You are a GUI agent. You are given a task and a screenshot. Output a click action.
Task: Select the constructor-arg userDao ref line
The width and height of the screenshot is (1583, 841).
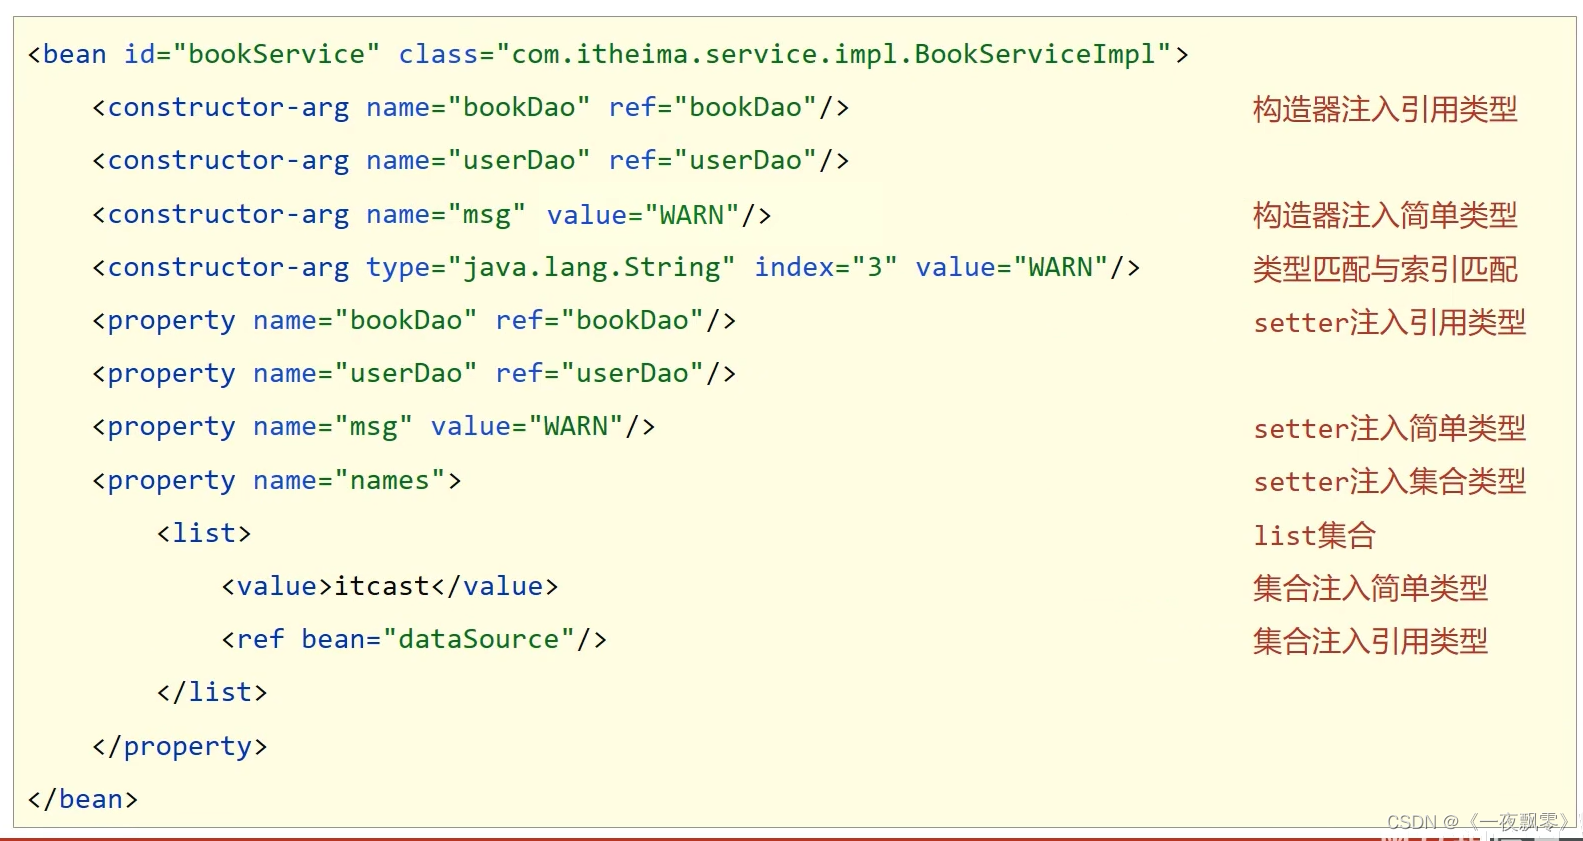click(470, 160)
